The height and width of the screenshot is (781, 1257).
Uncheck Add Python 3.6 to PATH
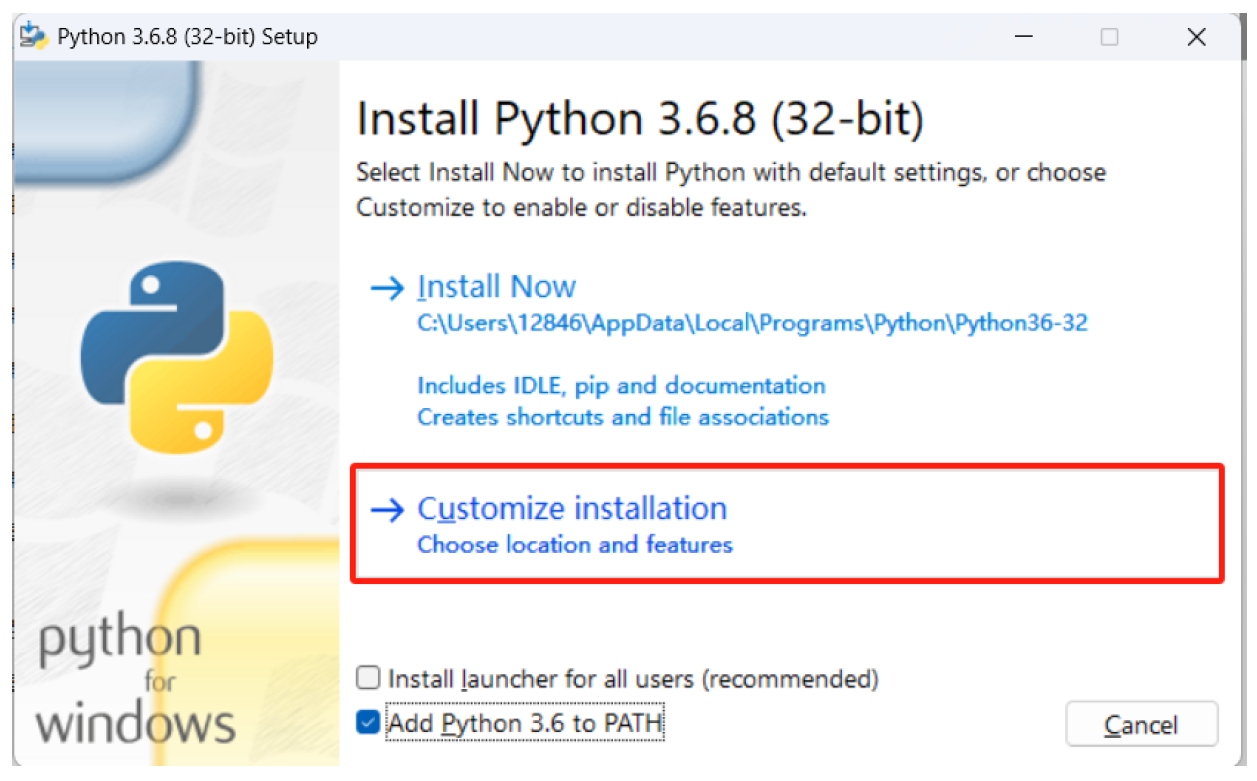coord(369,722)
